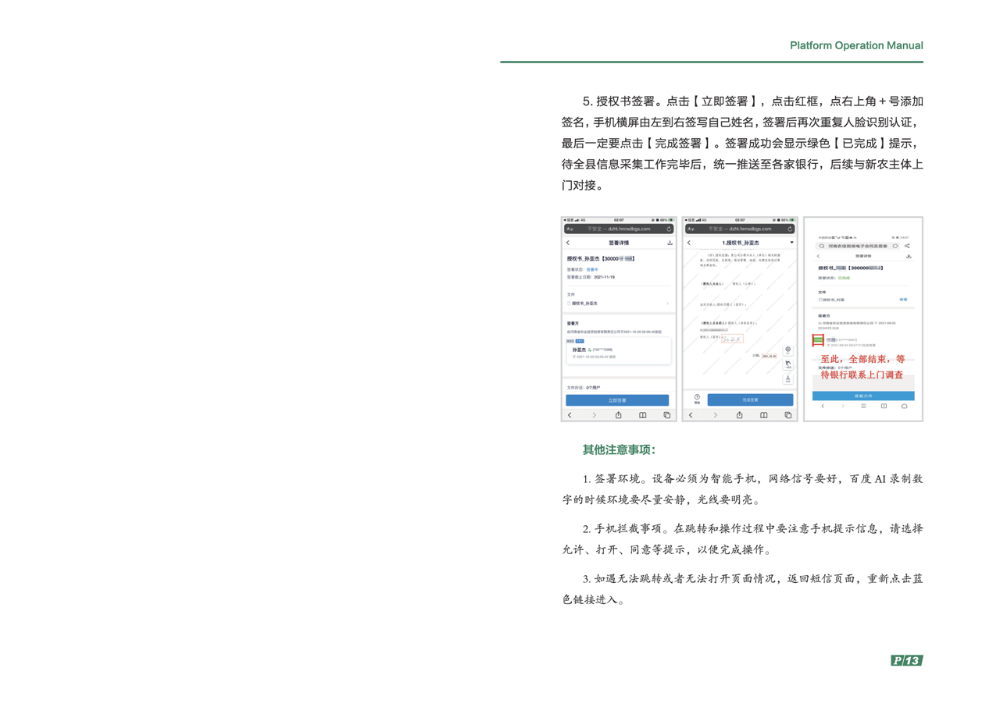This screenshot has height=707, width=1000.
Task: Click the address bar in the first phone
Action: [x=617, y=229]
